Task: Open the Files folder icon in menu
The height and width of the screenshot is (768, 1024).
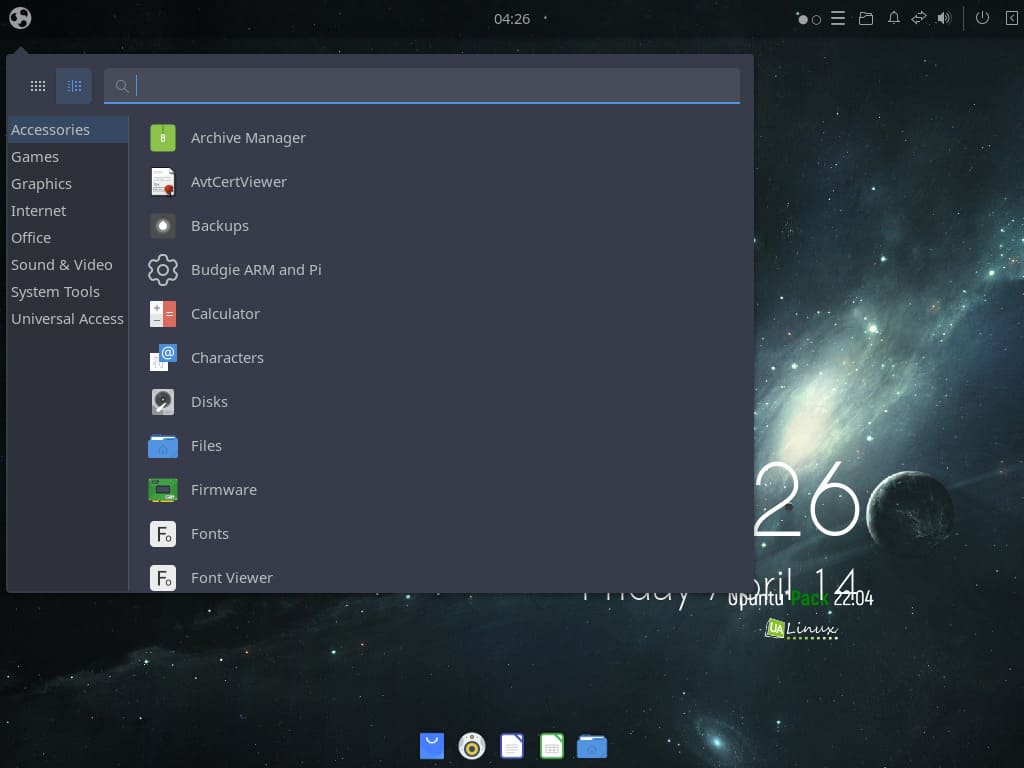Action: click(163, 446)
